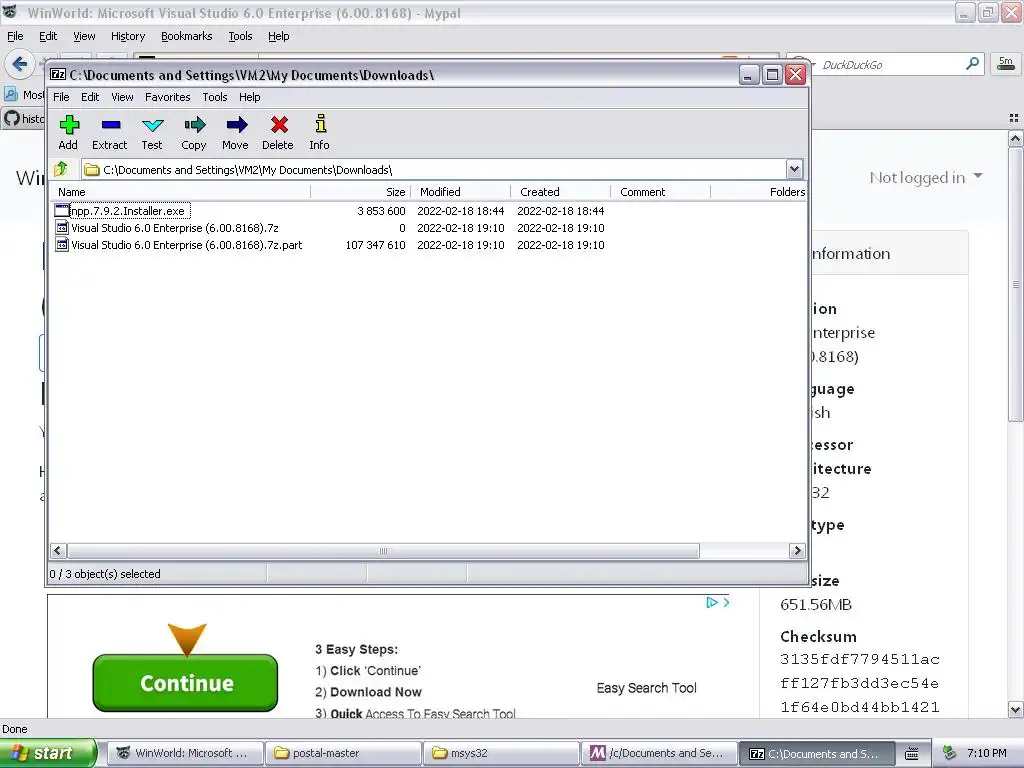Click the 5m toolbar icon in Mypal
The width and height of the screenshot is (1024, 768).
pos(1006,63)
